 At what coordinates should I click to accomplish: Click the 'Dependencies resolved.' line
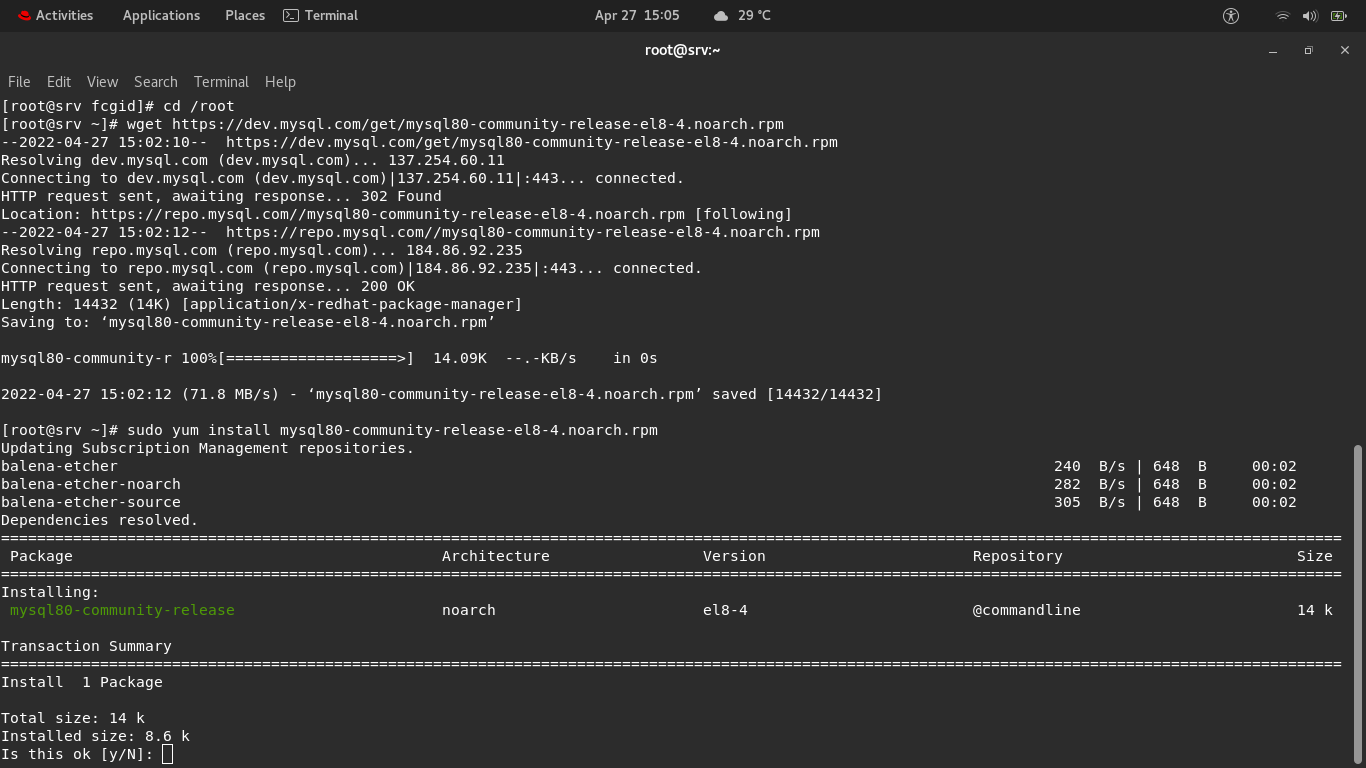point(99,520)
